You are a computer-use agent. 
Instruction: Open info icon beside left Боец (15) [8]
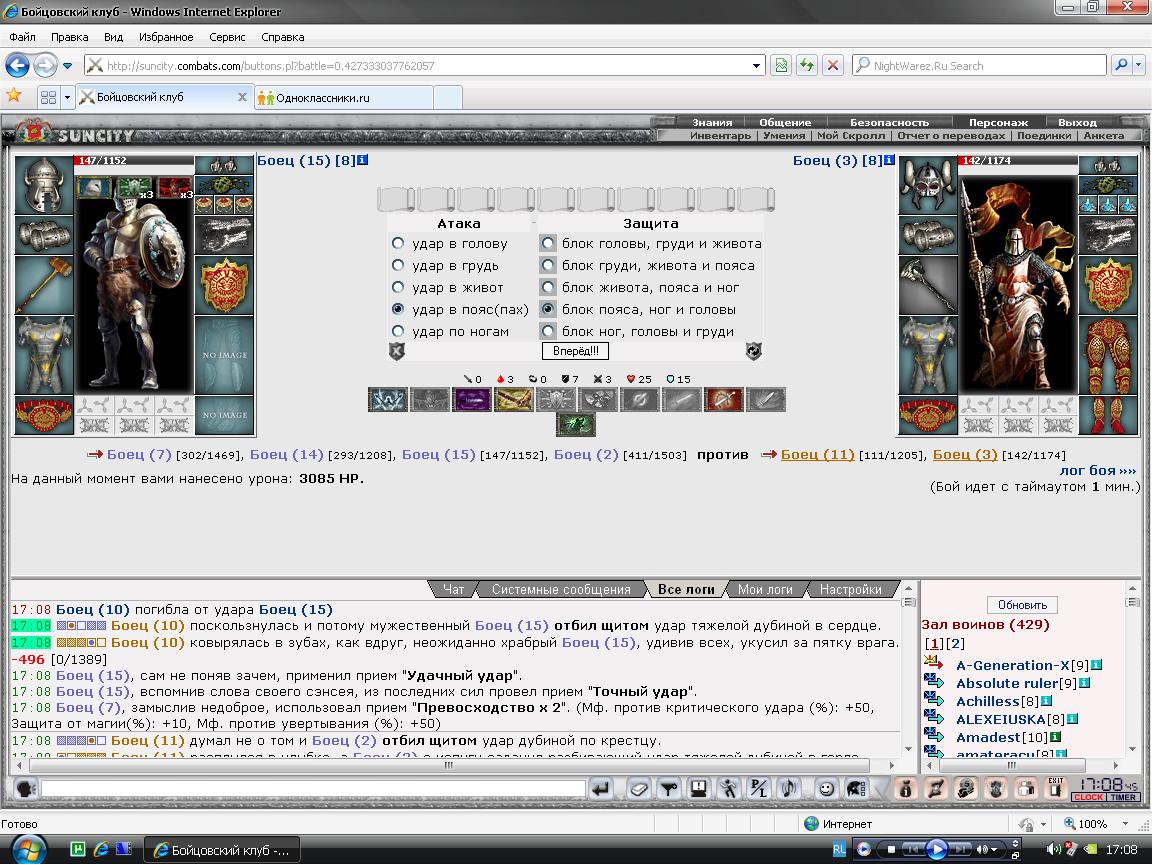tap(362, 159)
